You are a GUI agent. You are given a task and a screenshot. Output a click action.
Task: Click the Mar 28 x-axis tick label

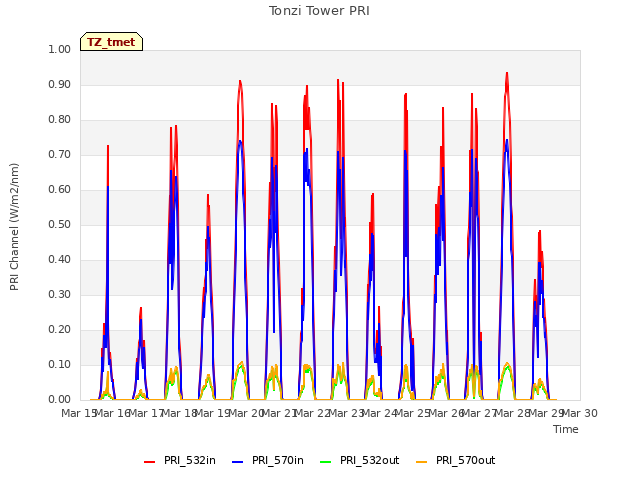pyautogui.click(x=513, y=413)
